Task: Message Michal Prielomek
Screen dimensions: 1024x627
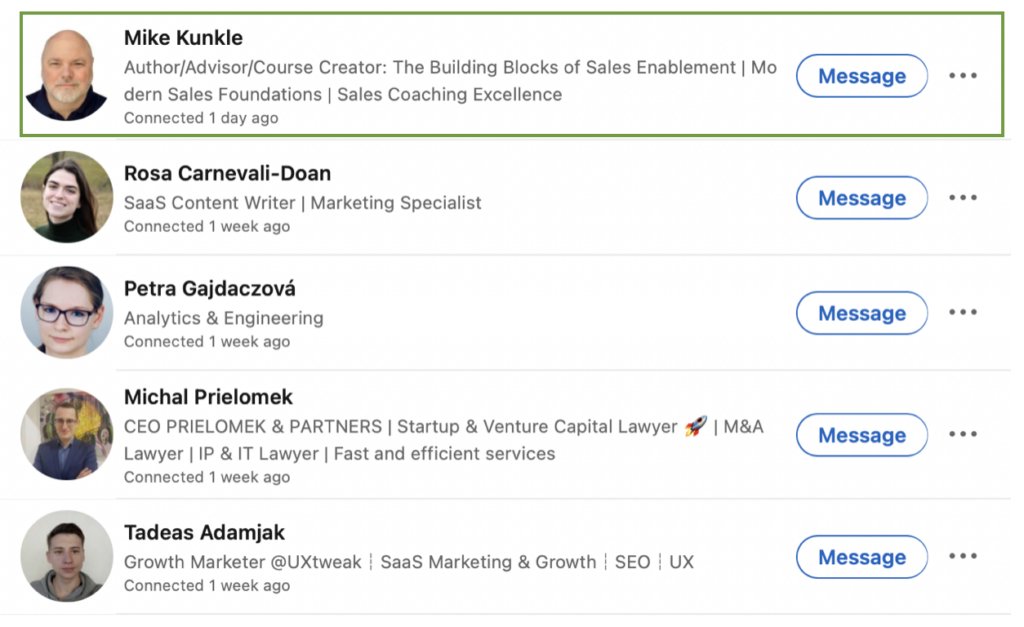Action: pyautogui.click(x=861, y=435)
